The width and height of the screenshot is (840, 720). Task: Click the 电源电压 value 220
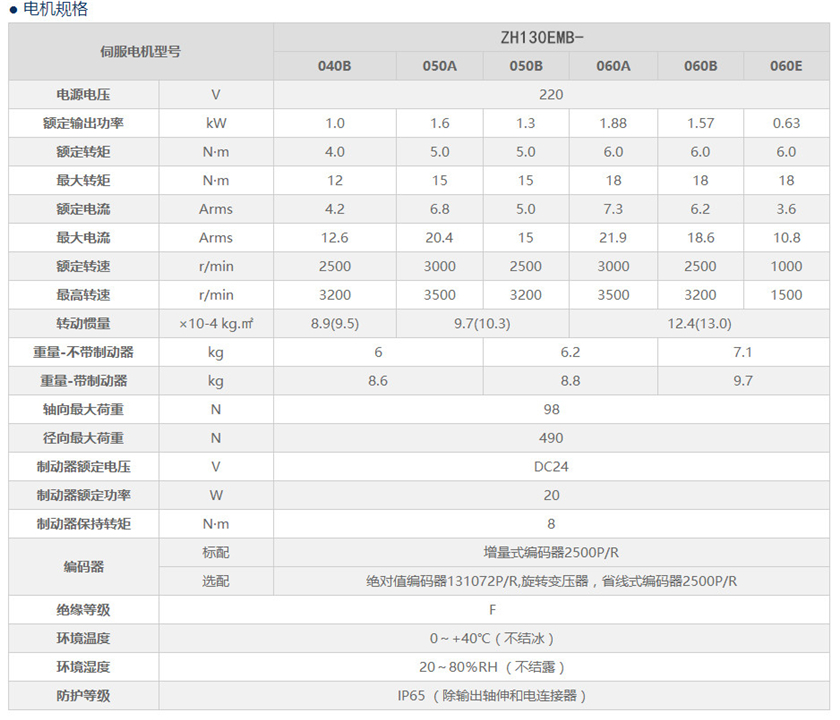tap(551, 95)
